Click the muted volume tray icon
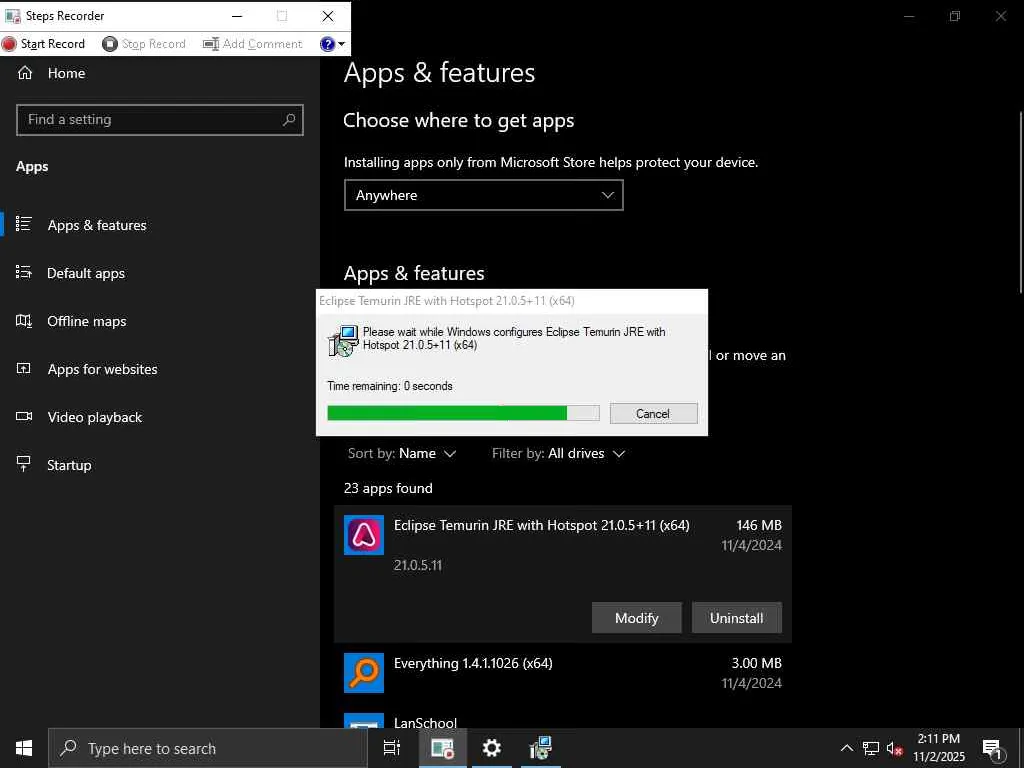 pyautogui.click(x=895, y=748)
